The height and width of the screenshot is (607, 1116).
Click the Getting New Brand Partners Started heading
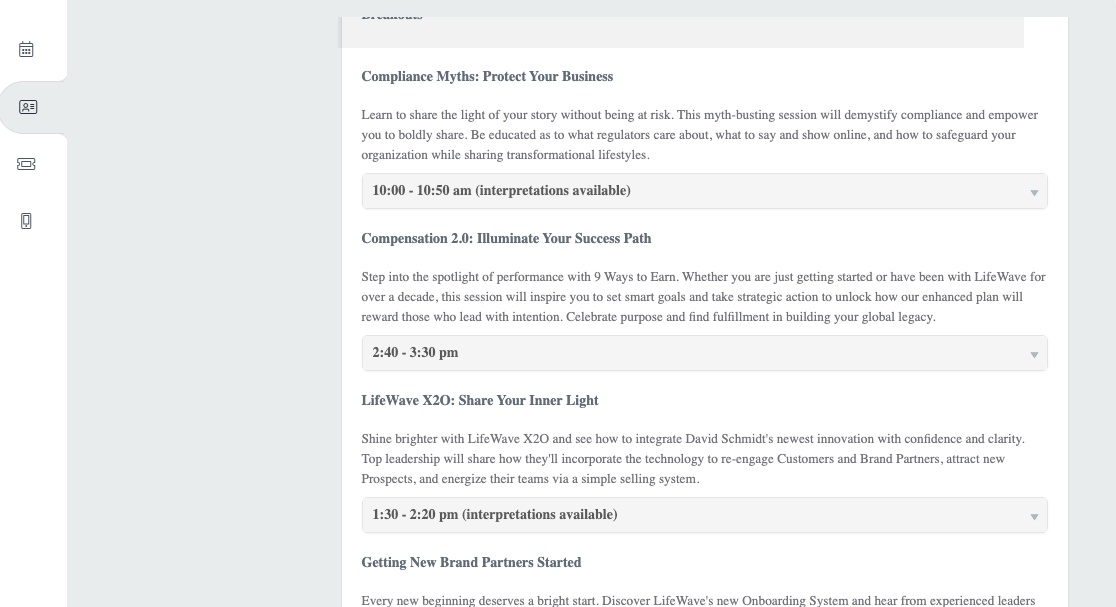tap(471, 563)
